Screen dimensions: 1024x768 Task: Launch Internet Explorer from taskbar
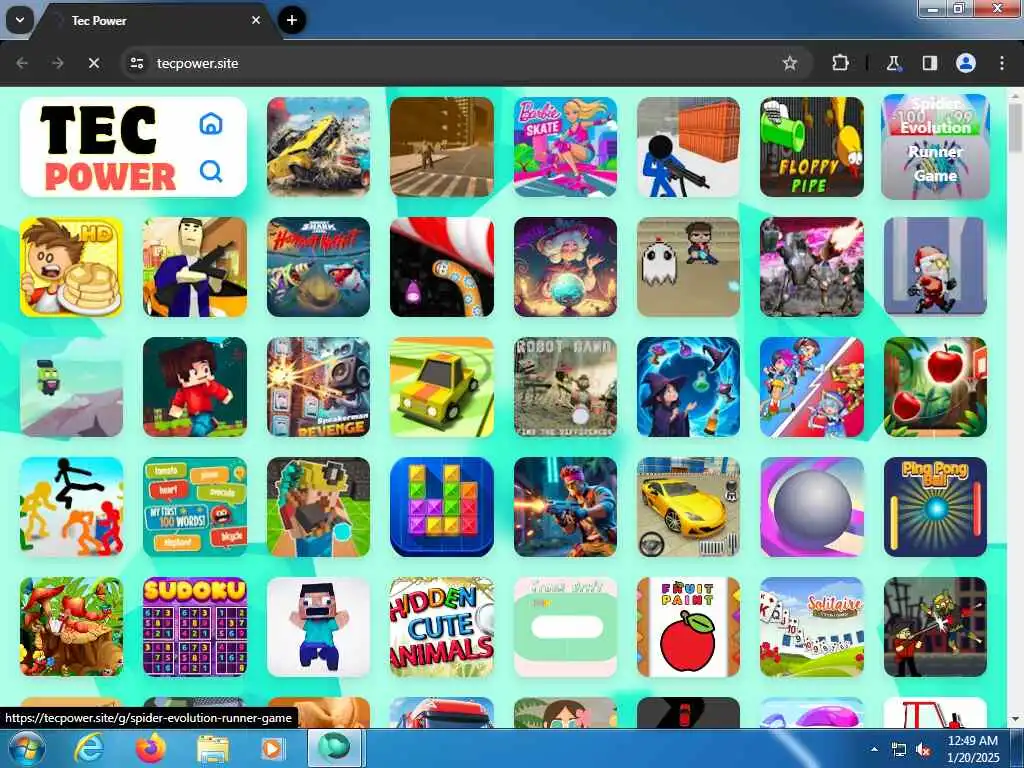pos(89,748)
